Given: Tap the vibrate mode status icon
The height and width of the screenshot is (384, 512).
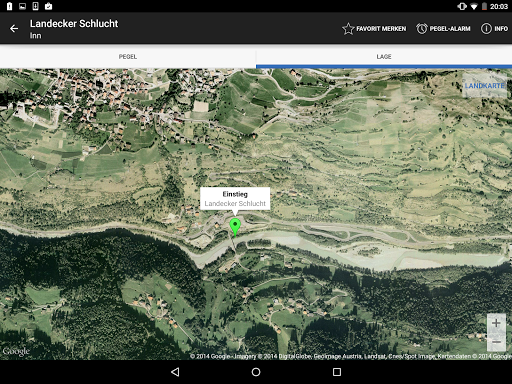Looking at the screenshot, I should [x=462, y=6].
